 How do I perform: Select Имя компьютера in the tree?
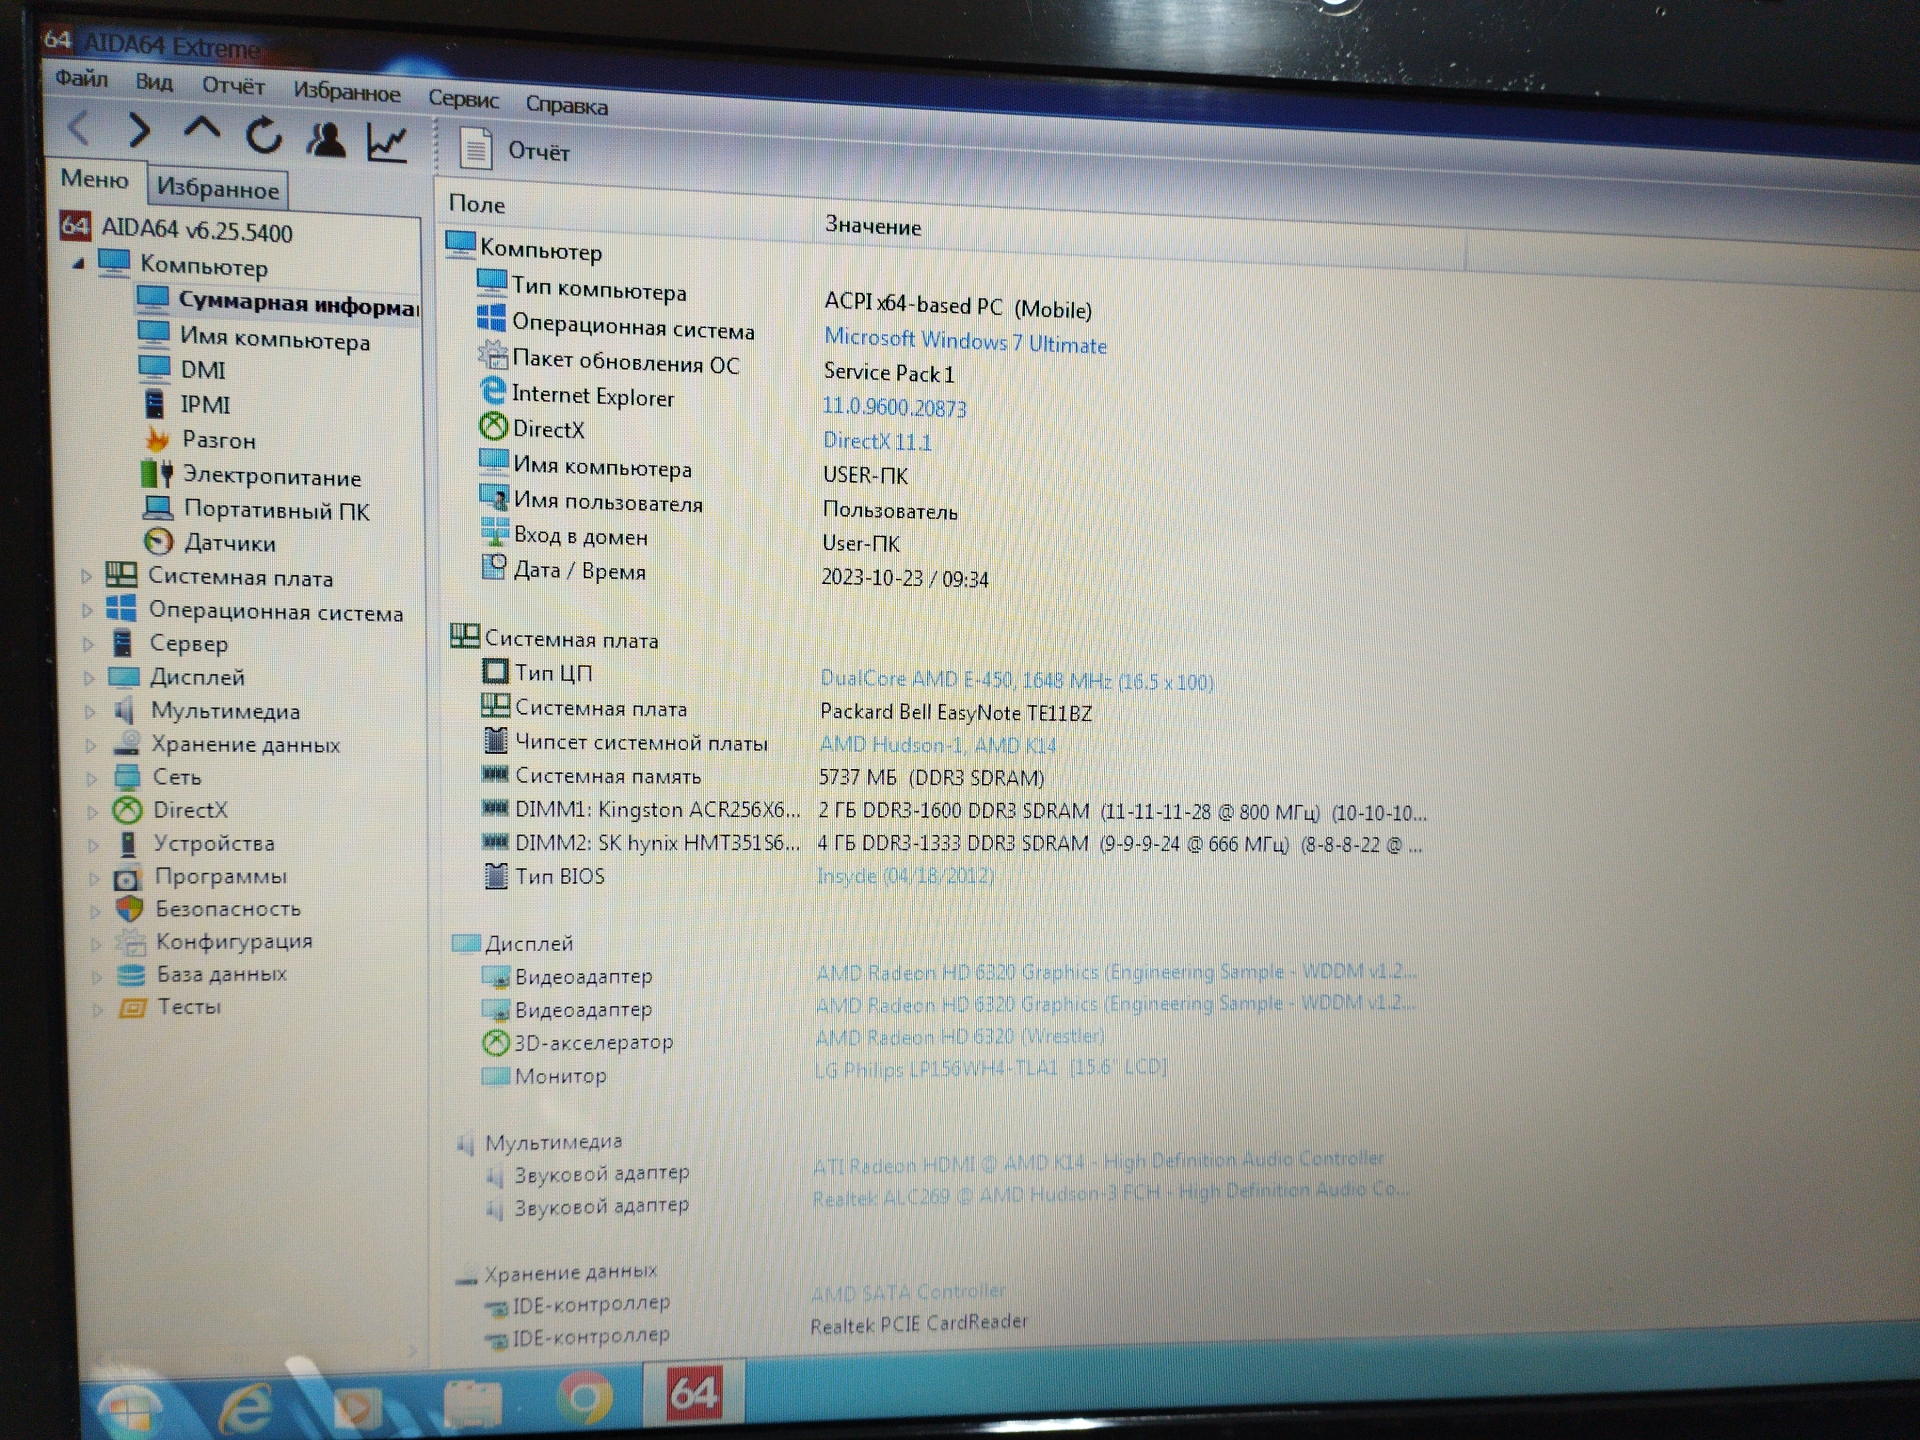(x=274, y=339)
